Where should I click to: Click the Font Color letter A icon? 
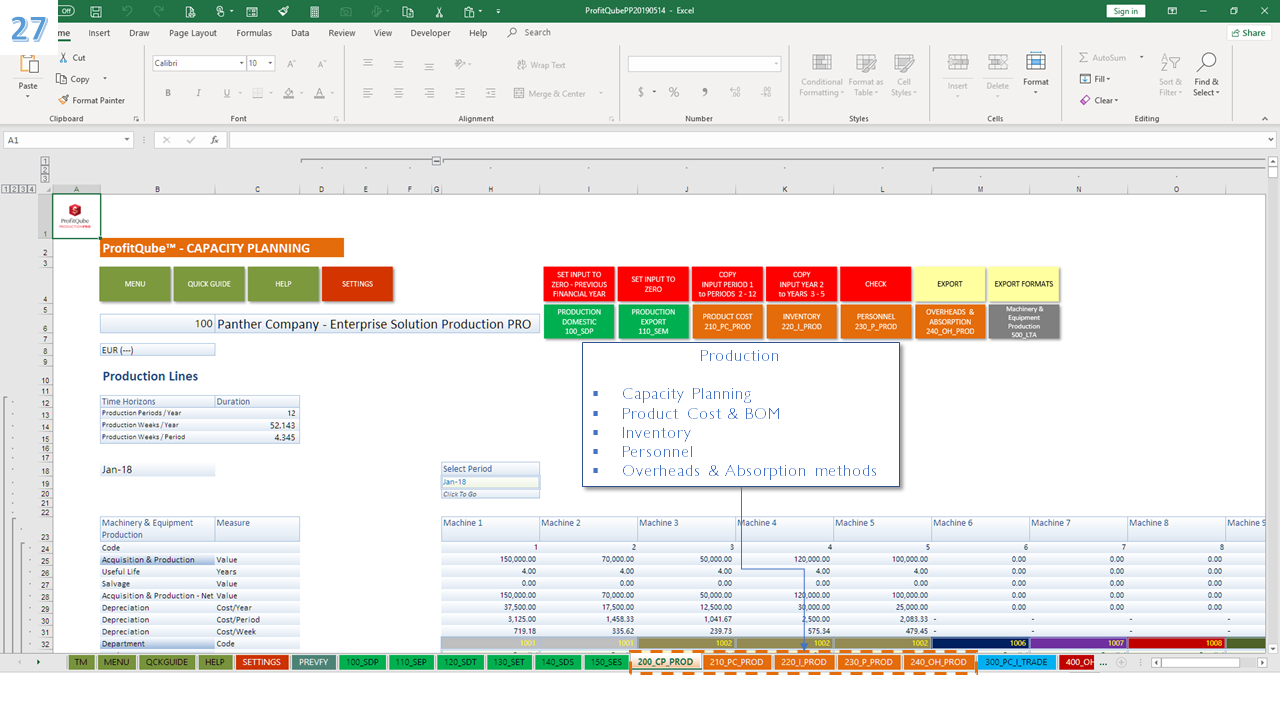(319, 93)
